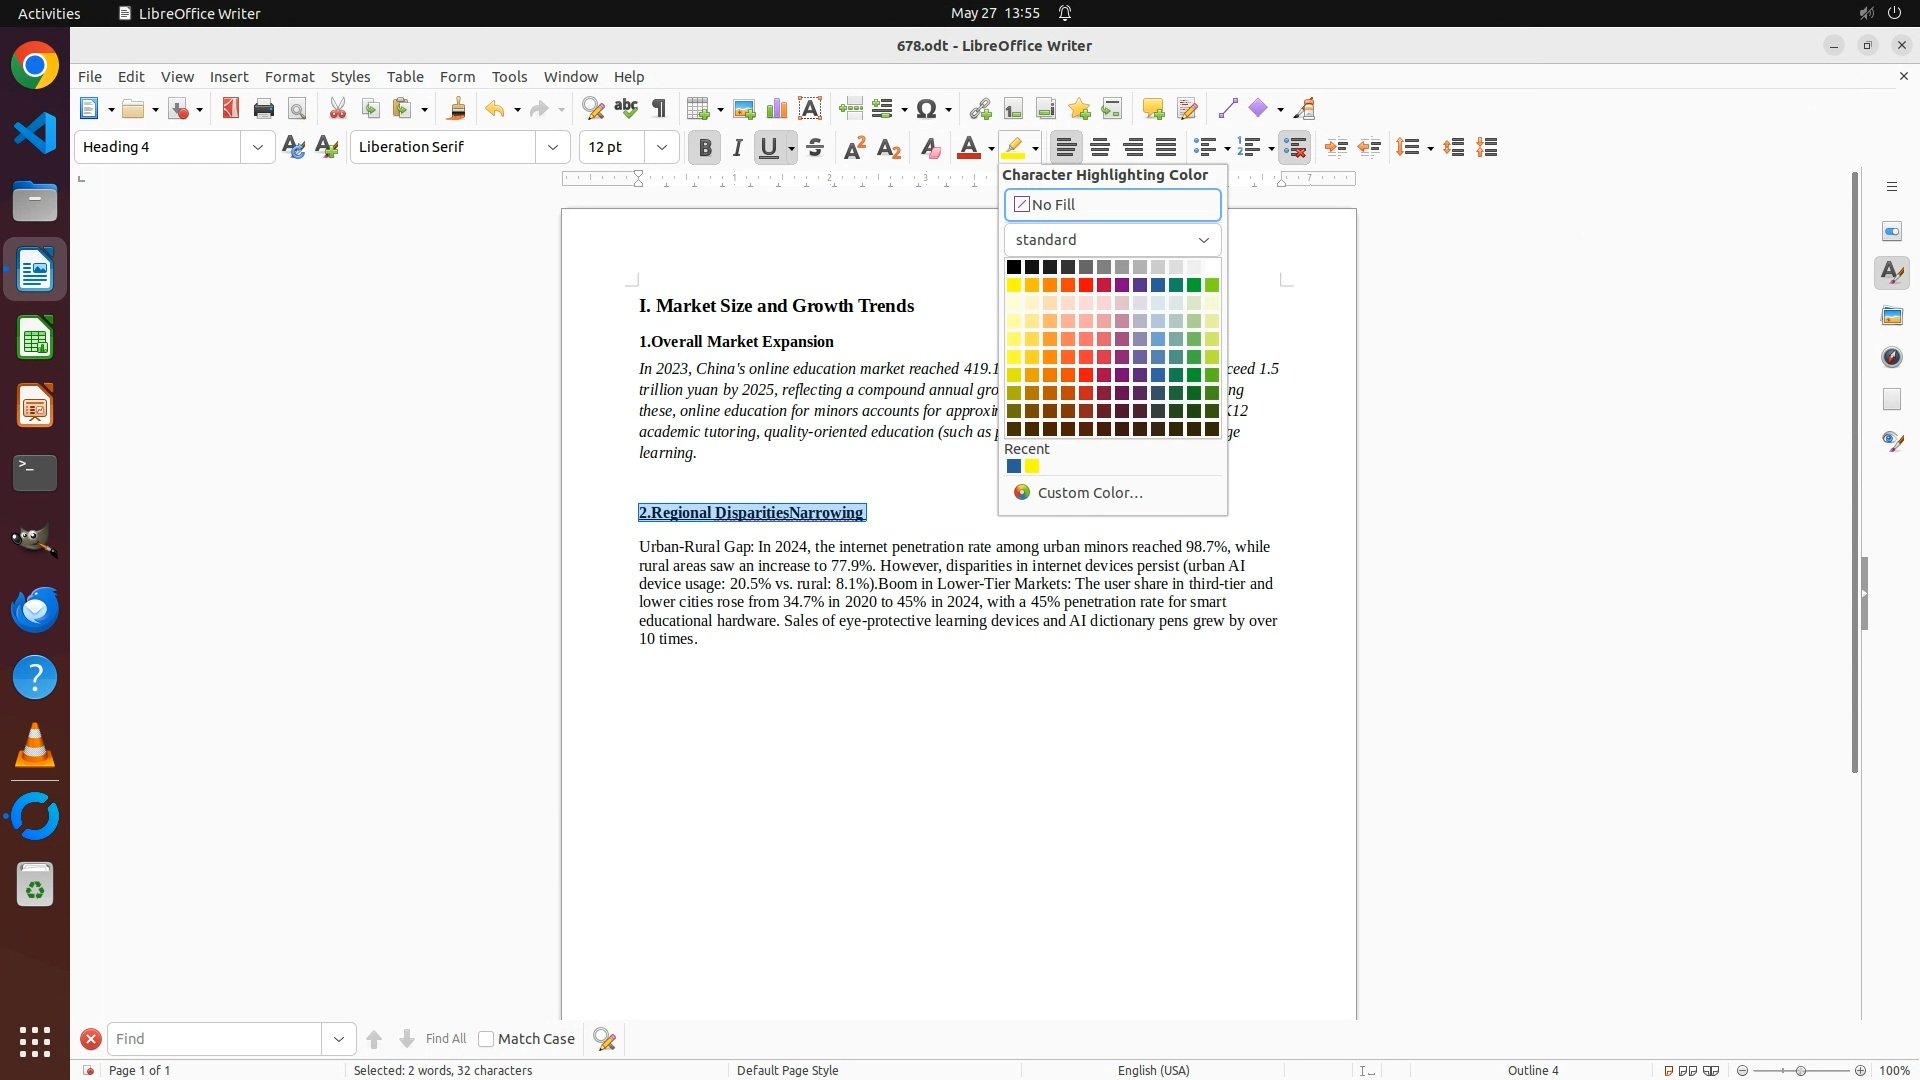Click the No Fill button
The image size is (1920, 1080).
click(1112, 205)
